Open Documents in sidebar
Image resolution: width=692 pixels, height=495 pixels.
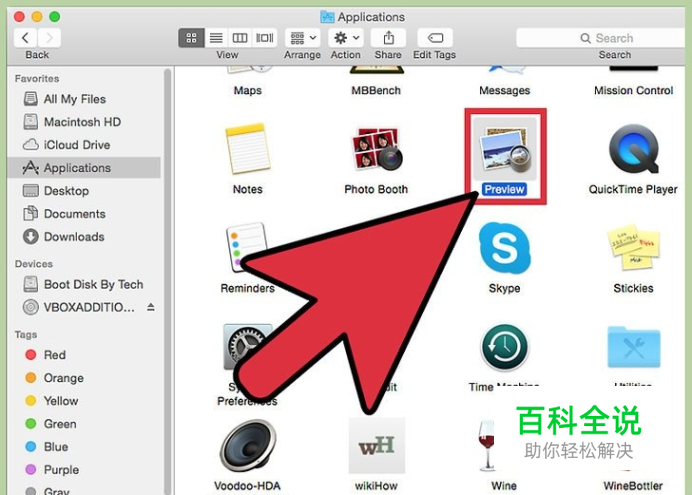click(x=84, y=214)
